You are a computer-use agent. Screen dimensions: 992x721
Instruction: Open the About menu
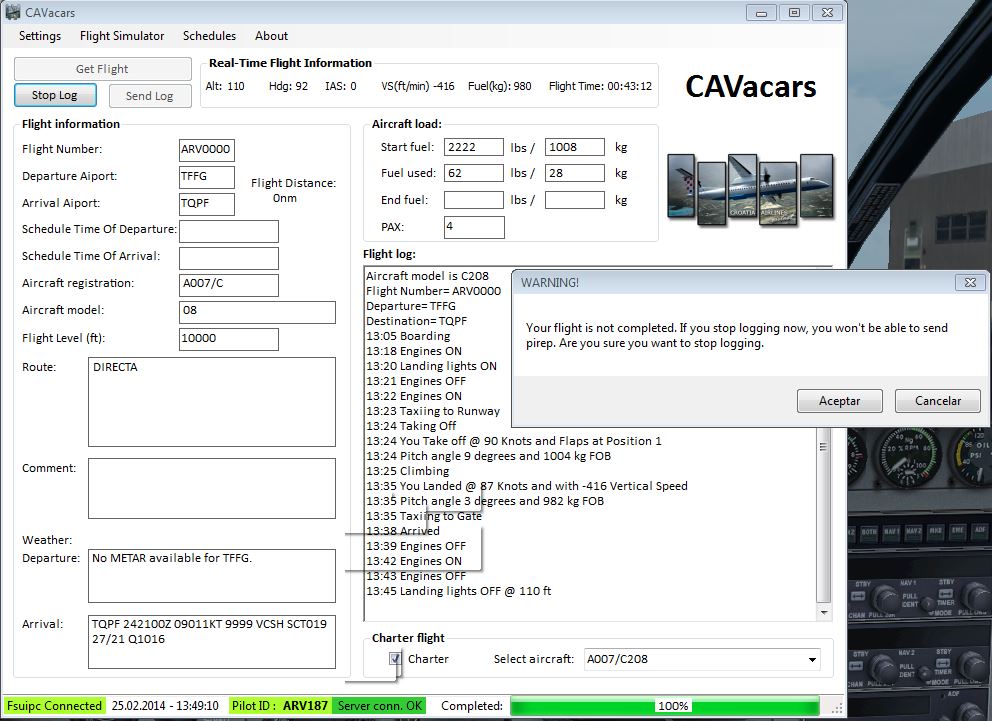(x=271, y=36)
